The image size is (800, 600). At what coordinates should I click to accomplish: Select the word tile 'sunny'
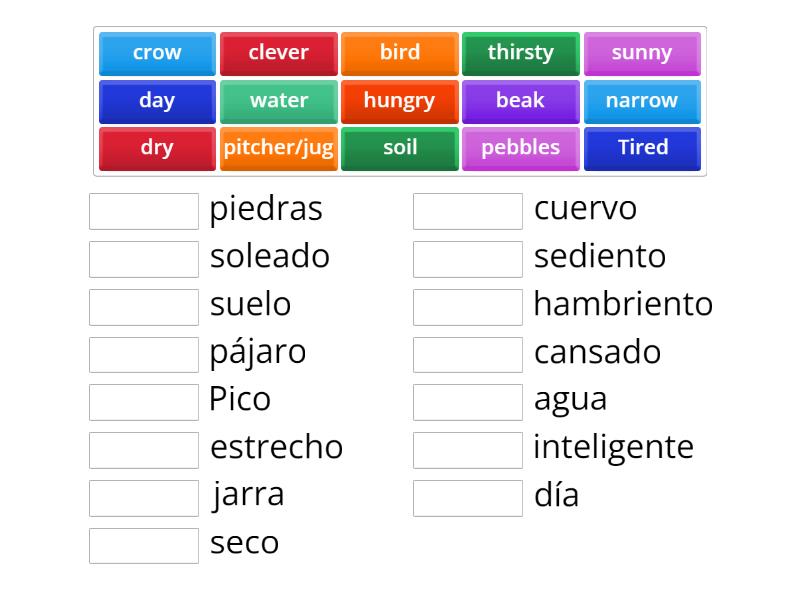pyautogui.click(x=643, y=53)
